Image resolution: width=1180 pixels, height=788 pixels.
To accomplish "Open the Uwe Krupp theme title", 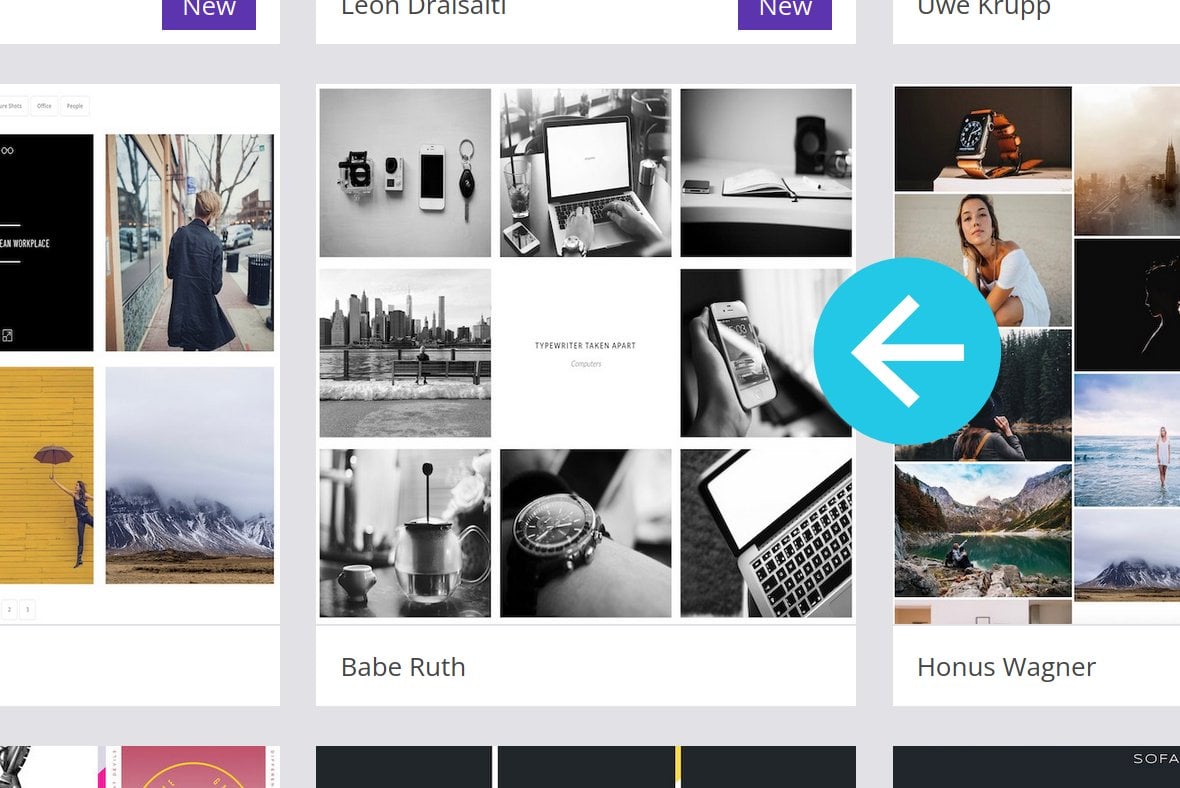I will point(984,8).
